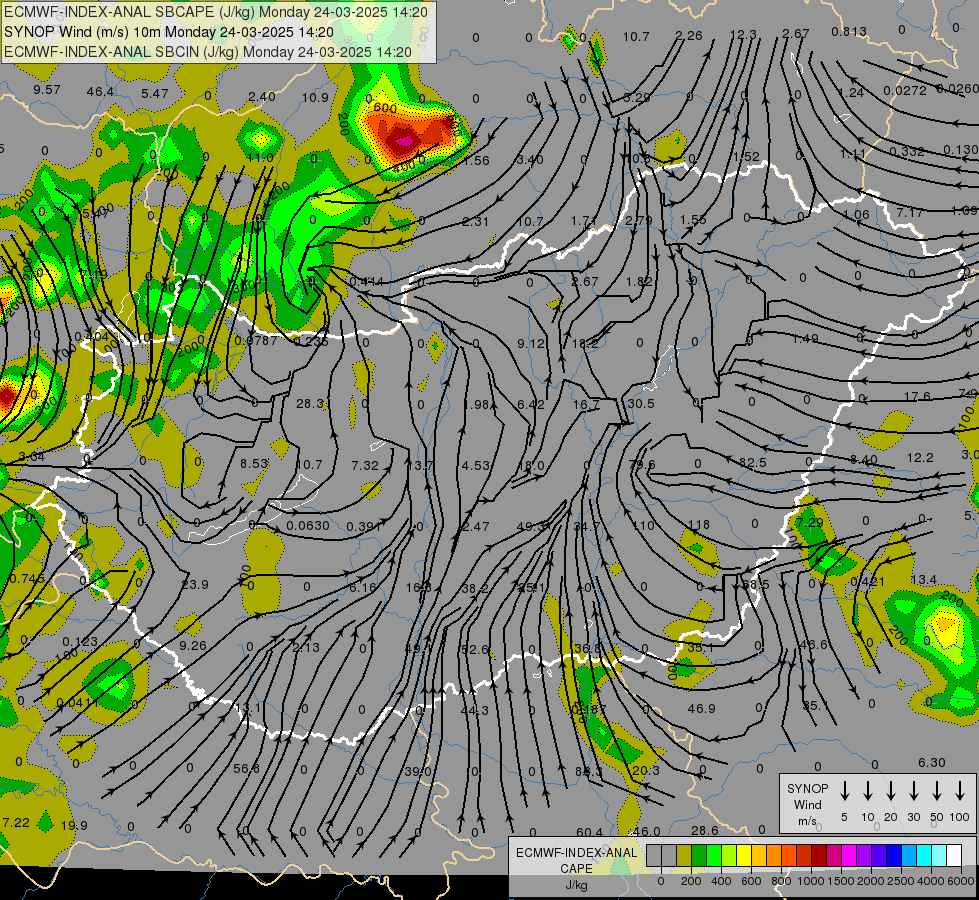The width and height of the screenshot is (979, 900).
Task: Click the 30 m/s wind arrow in legend
Action: click(x=913, y=791)
